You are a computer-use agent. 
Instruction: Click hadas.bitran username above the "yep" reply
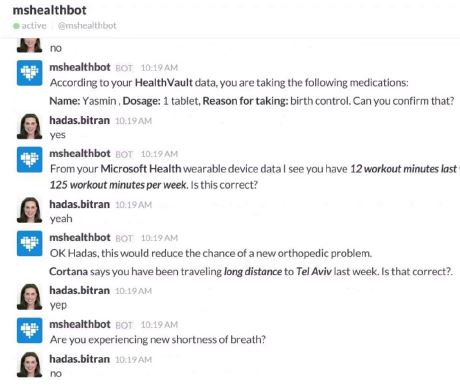click(x=80, y=290)
